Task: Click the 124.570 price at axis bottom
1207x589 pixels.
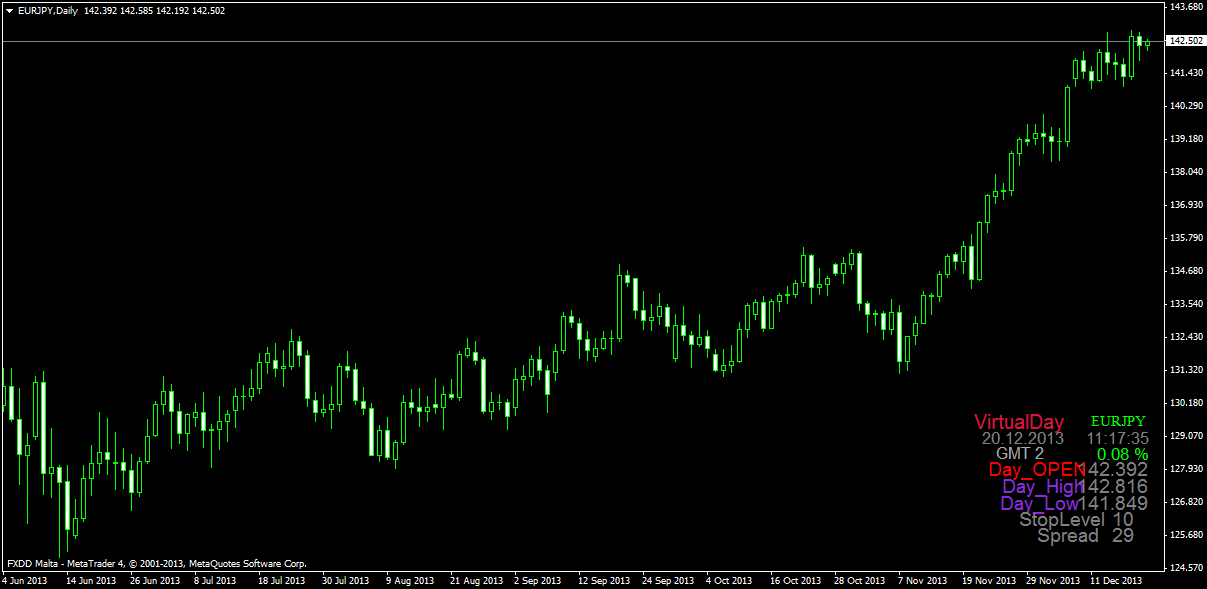Action: click(1185, 568)
